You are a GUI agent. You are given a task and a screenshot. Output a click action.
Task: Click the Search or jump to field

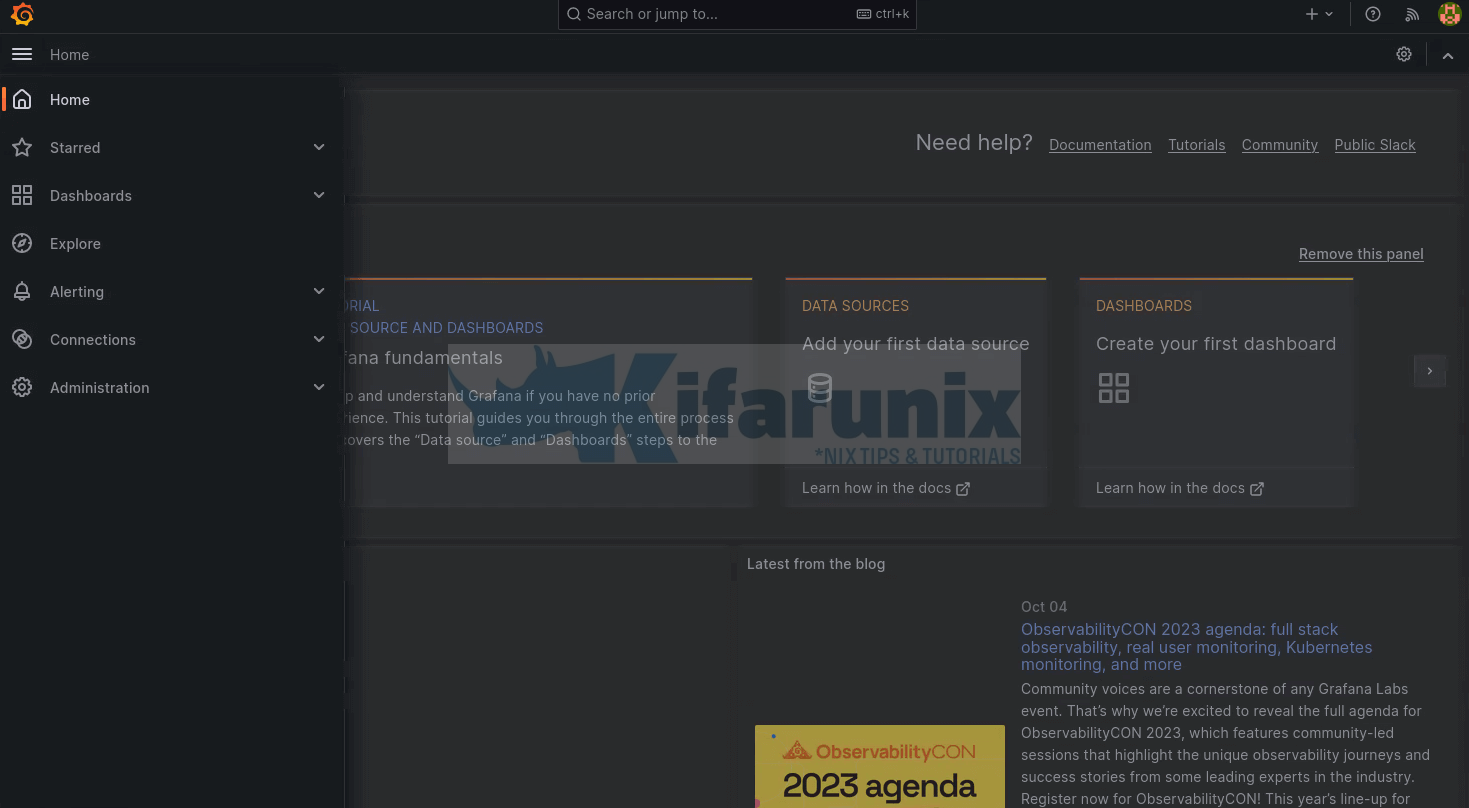(737, 14)
